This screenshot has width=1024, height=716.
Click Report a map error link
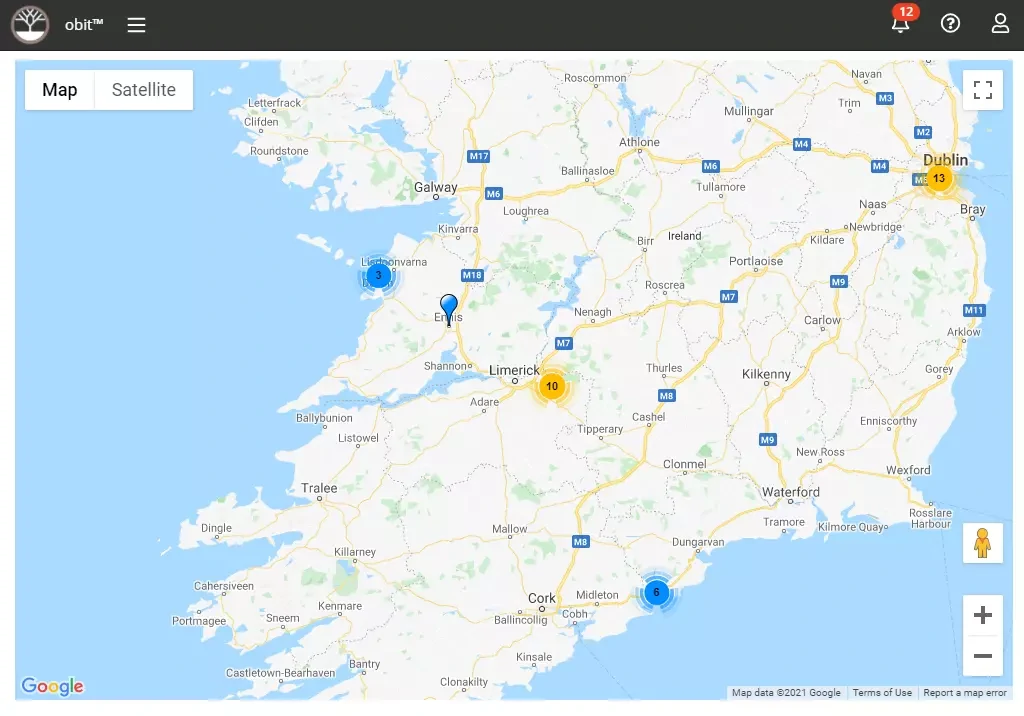965,692
